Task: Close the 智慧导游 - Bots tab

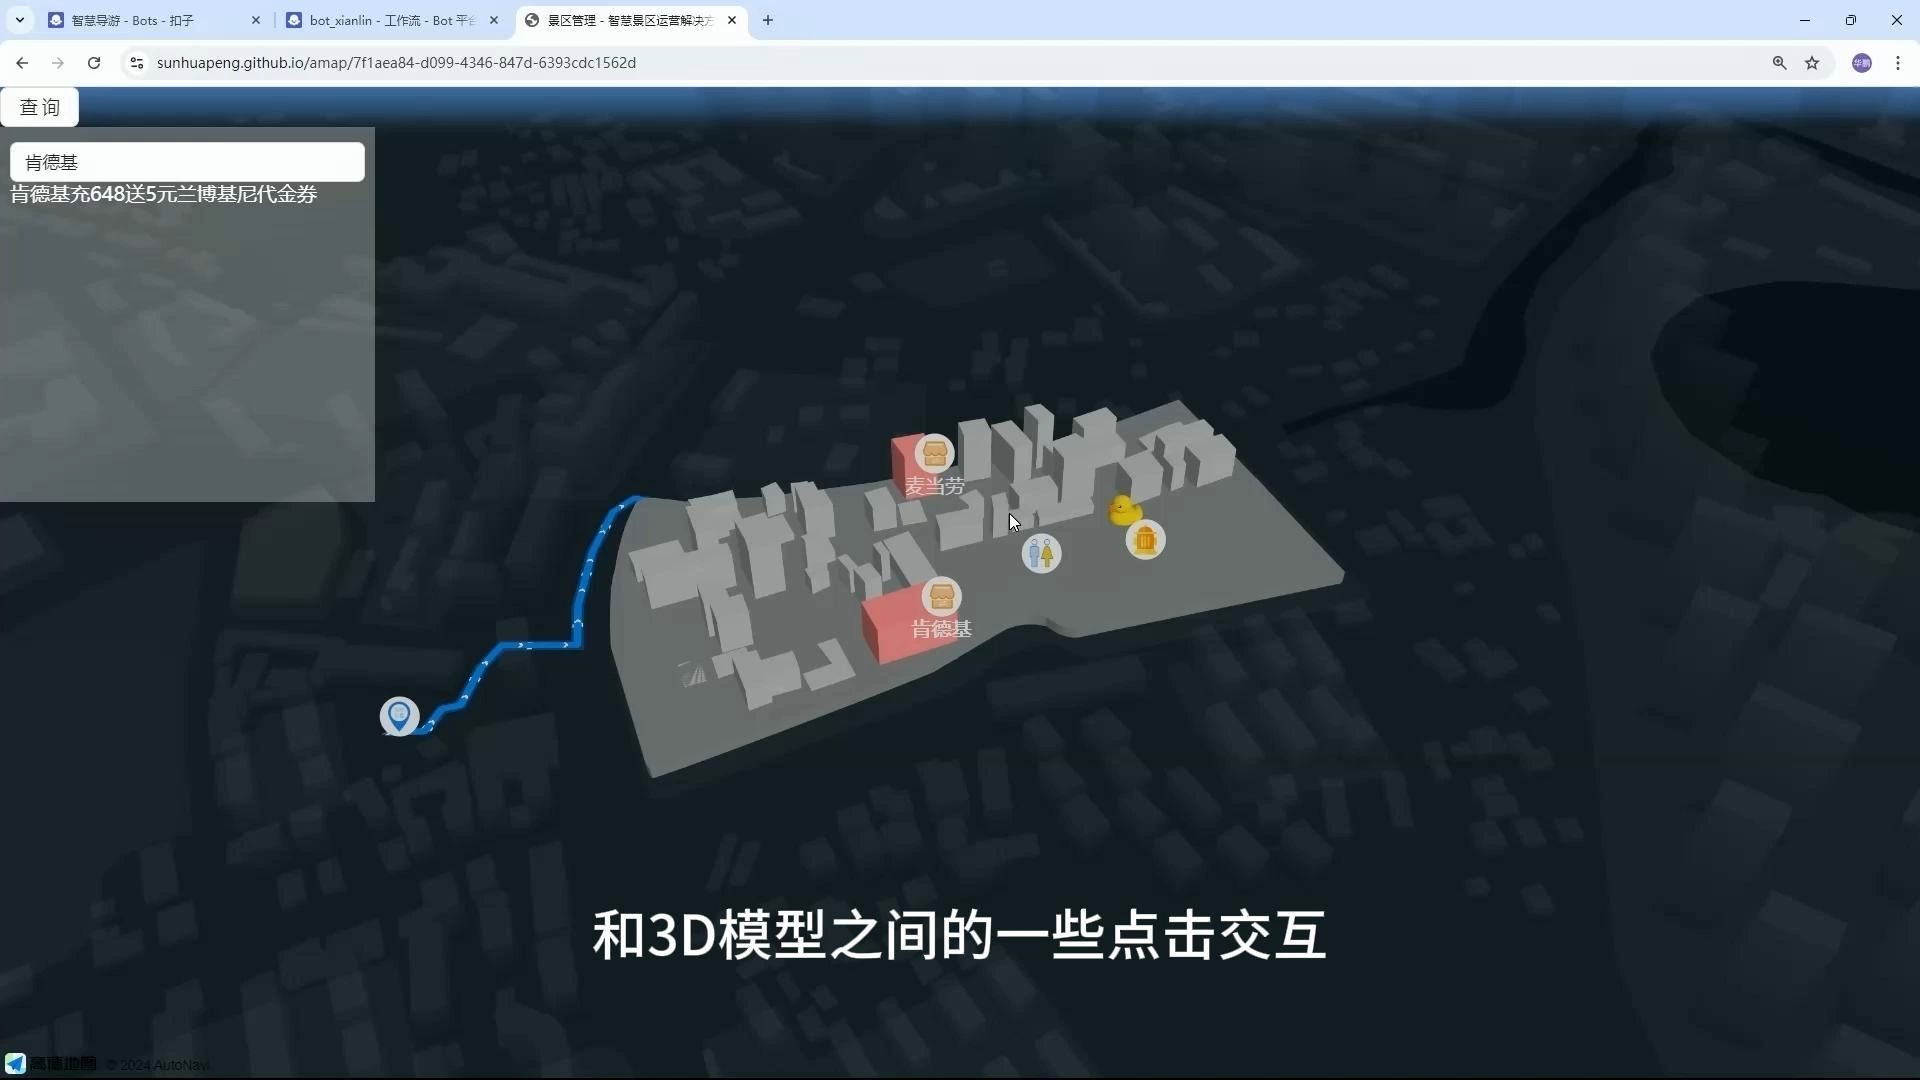Action: coord(255,20)
